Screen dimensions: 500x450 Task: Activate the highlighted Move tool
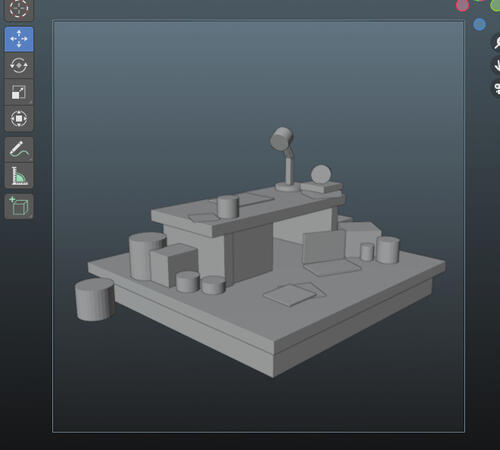tap(19, 39)
